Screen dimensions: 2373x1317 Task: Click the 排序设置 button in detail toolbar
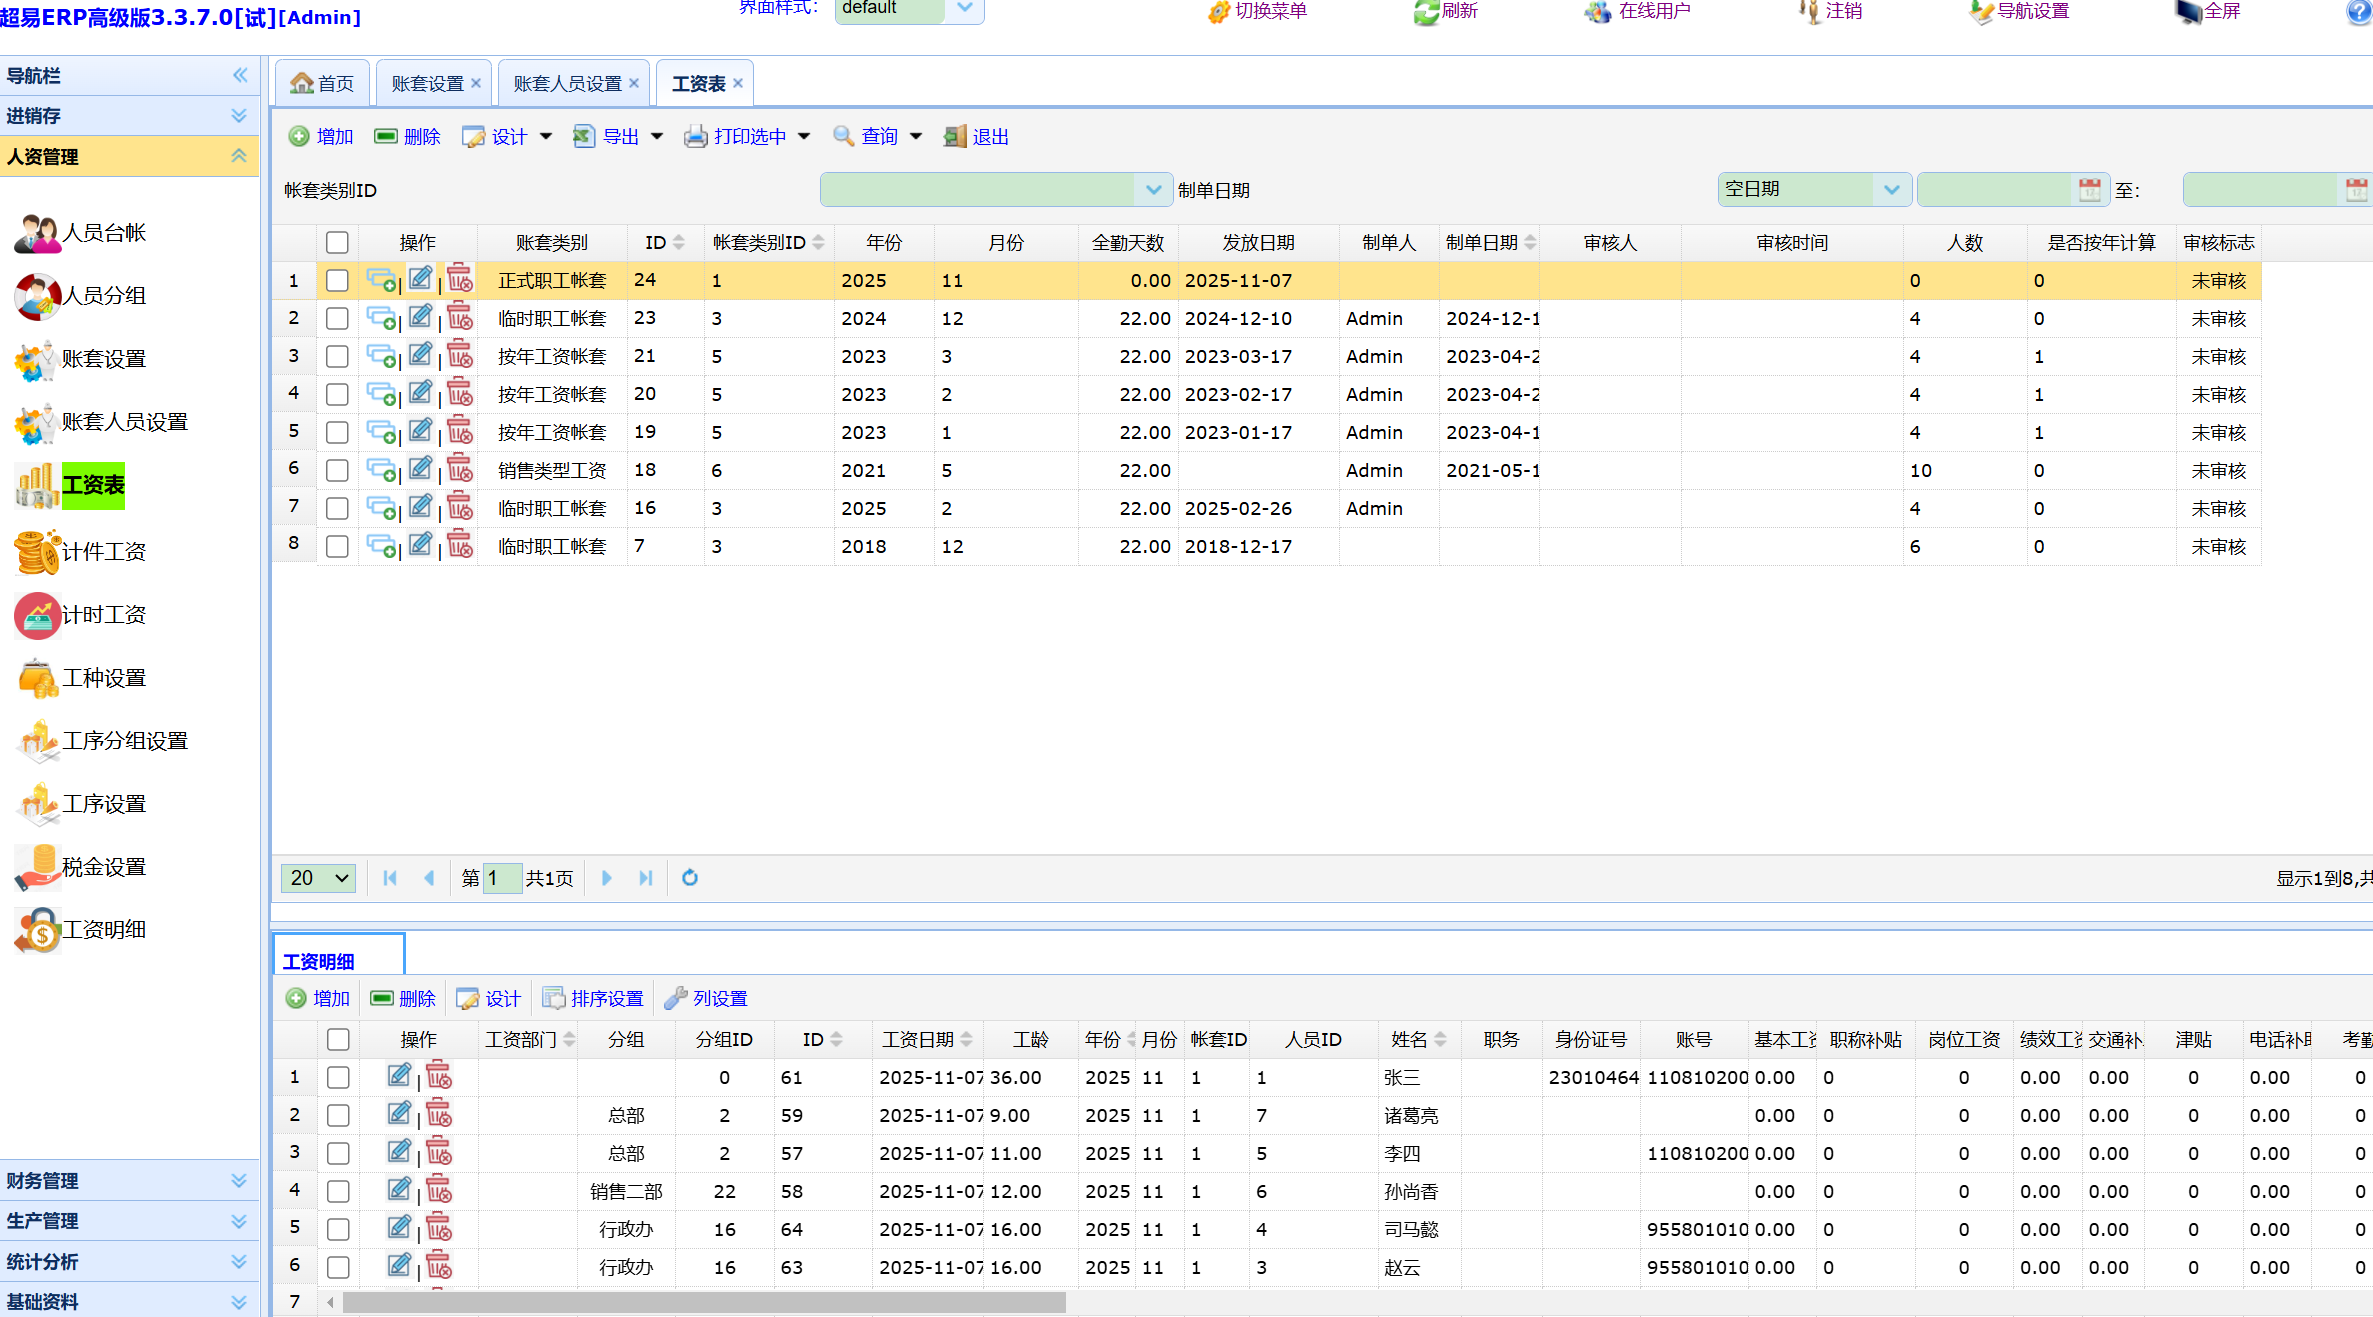[x=594, y=998]
